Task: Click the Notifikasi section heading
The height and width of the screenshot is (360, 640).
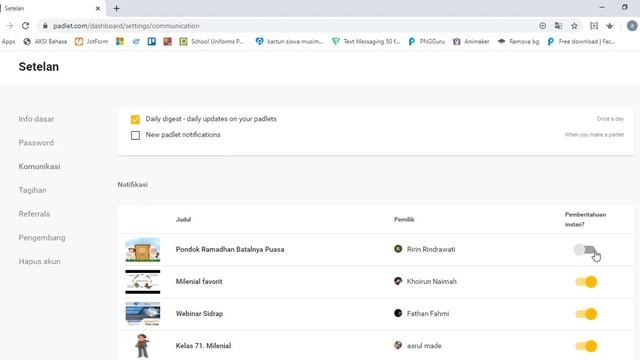Action: (133, 185)
